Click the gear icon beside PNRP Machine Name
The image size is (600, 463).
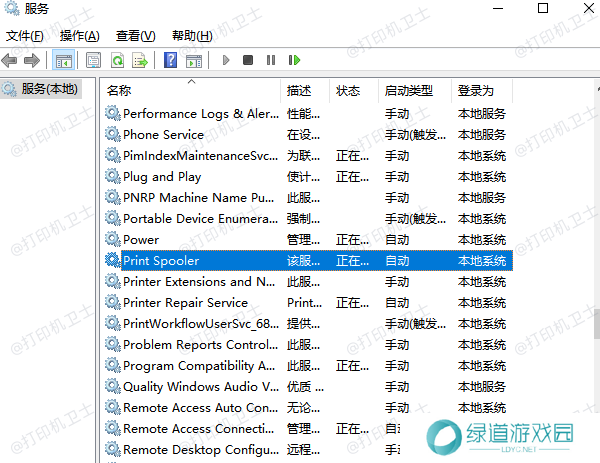coord(113,197)
